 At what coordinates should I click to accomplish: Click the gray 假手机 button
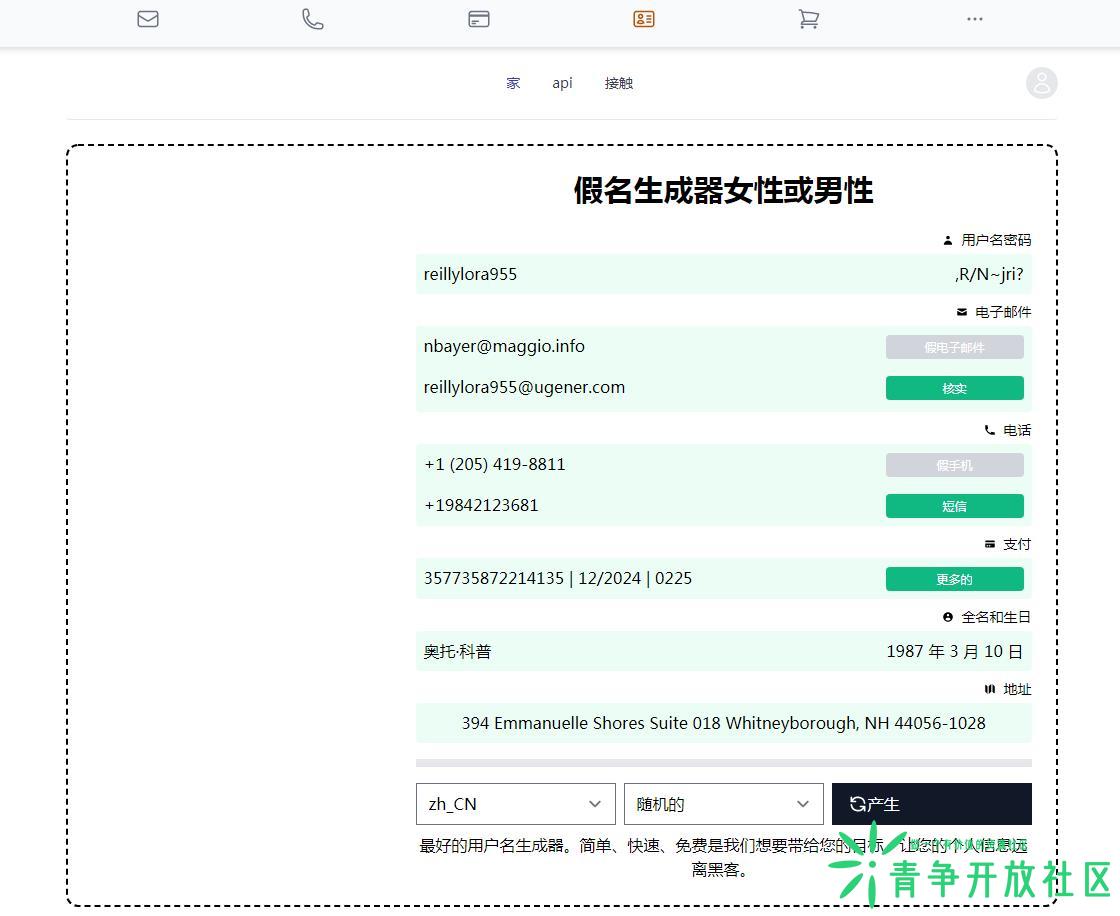[x=954, y=465]
